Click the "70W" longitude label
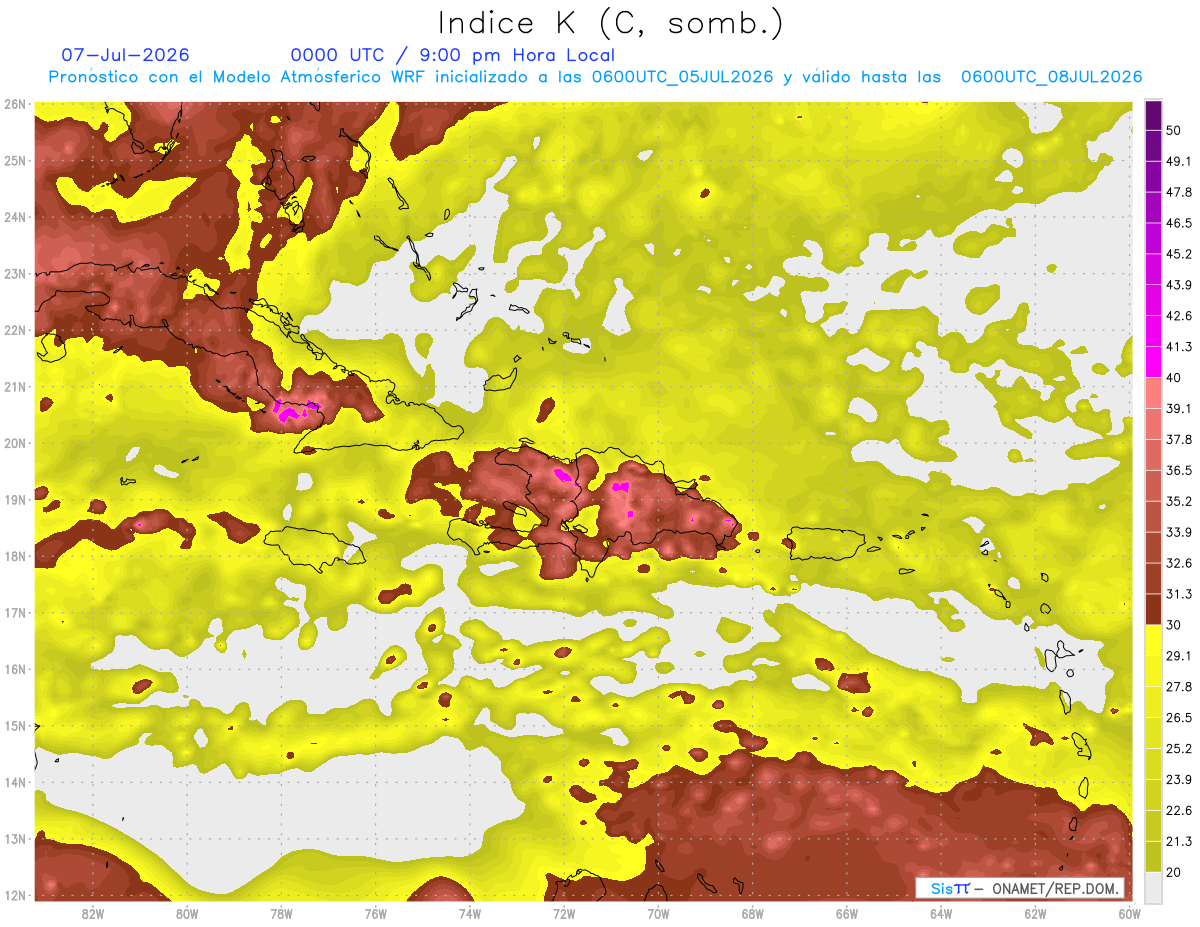Image resolution: width=1200 pixels, height=927 pixels. (x=658, y=913)
